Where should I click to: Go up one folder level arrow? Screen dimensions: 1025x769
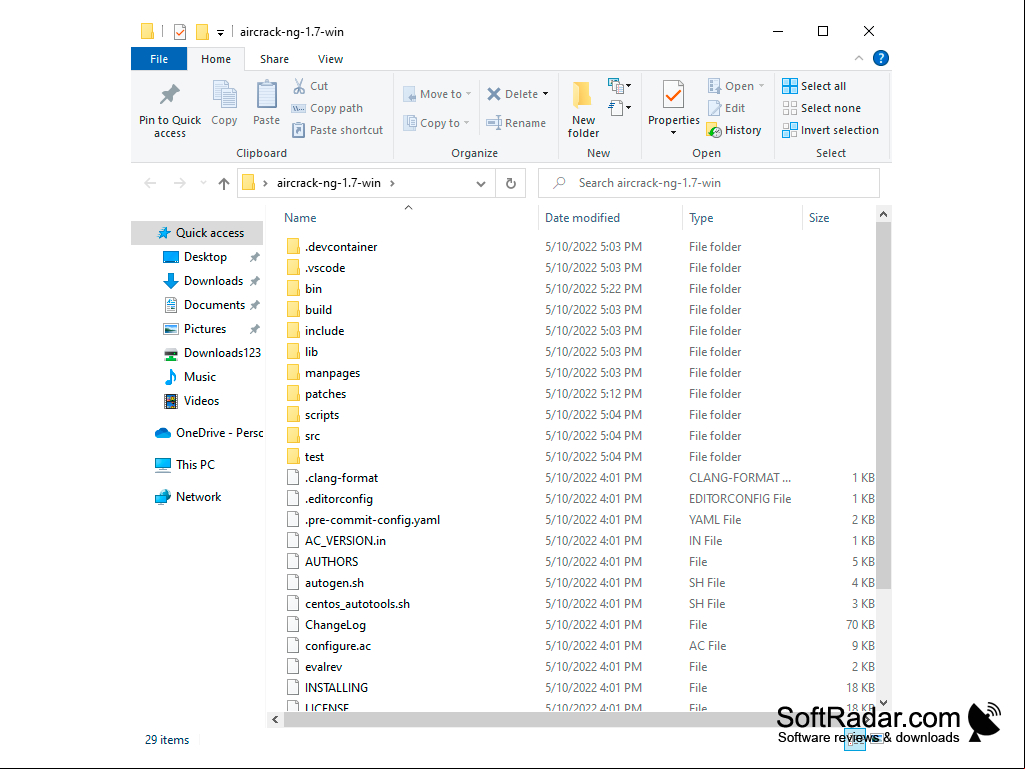pyautogui.click(x=224, y=184)
